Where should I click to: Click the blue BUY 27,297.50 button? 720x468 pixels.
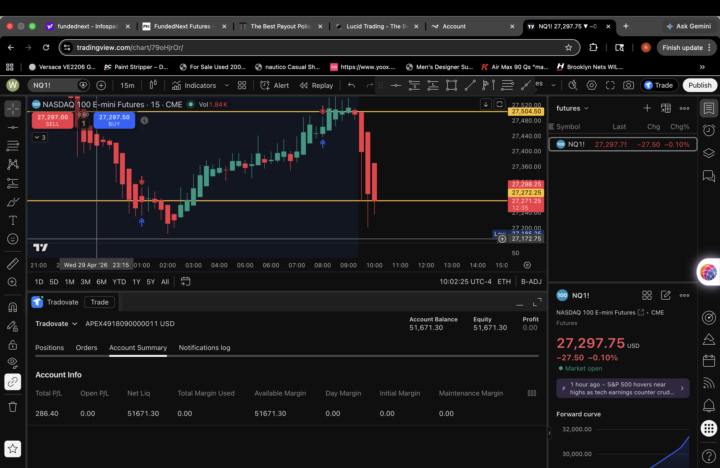pyautogui.click(x=114, y=120)
